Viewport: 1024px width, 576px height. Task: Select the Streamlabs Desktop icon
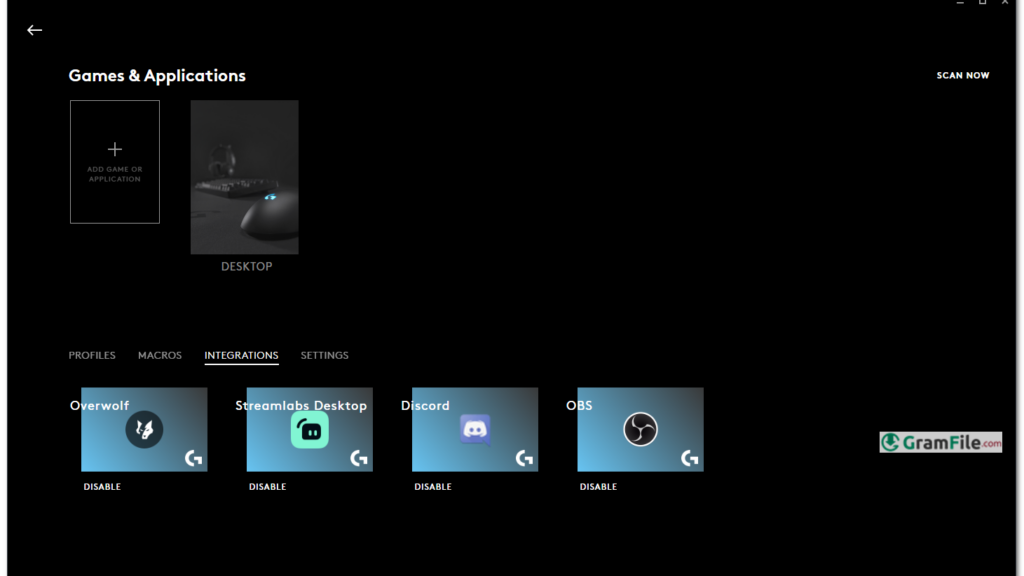click(310, 430)
